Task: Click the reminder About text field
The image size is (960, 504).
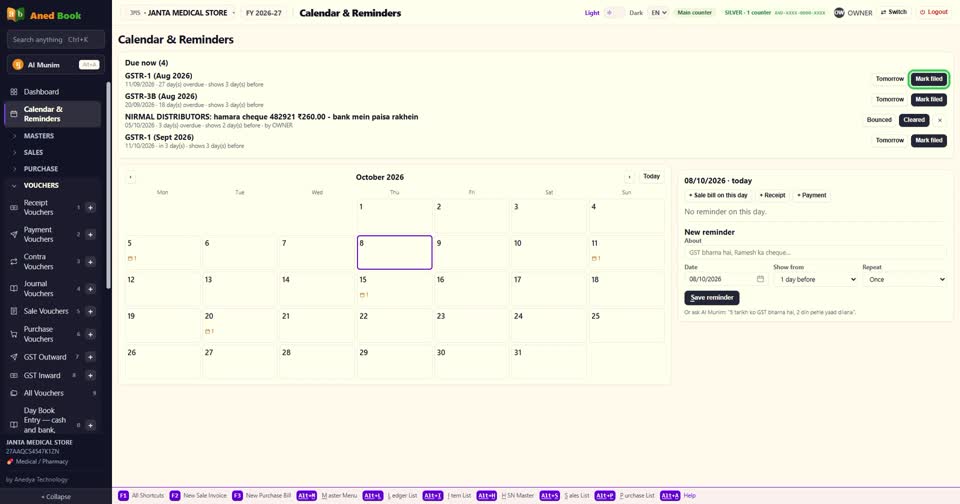Action: 816,252
